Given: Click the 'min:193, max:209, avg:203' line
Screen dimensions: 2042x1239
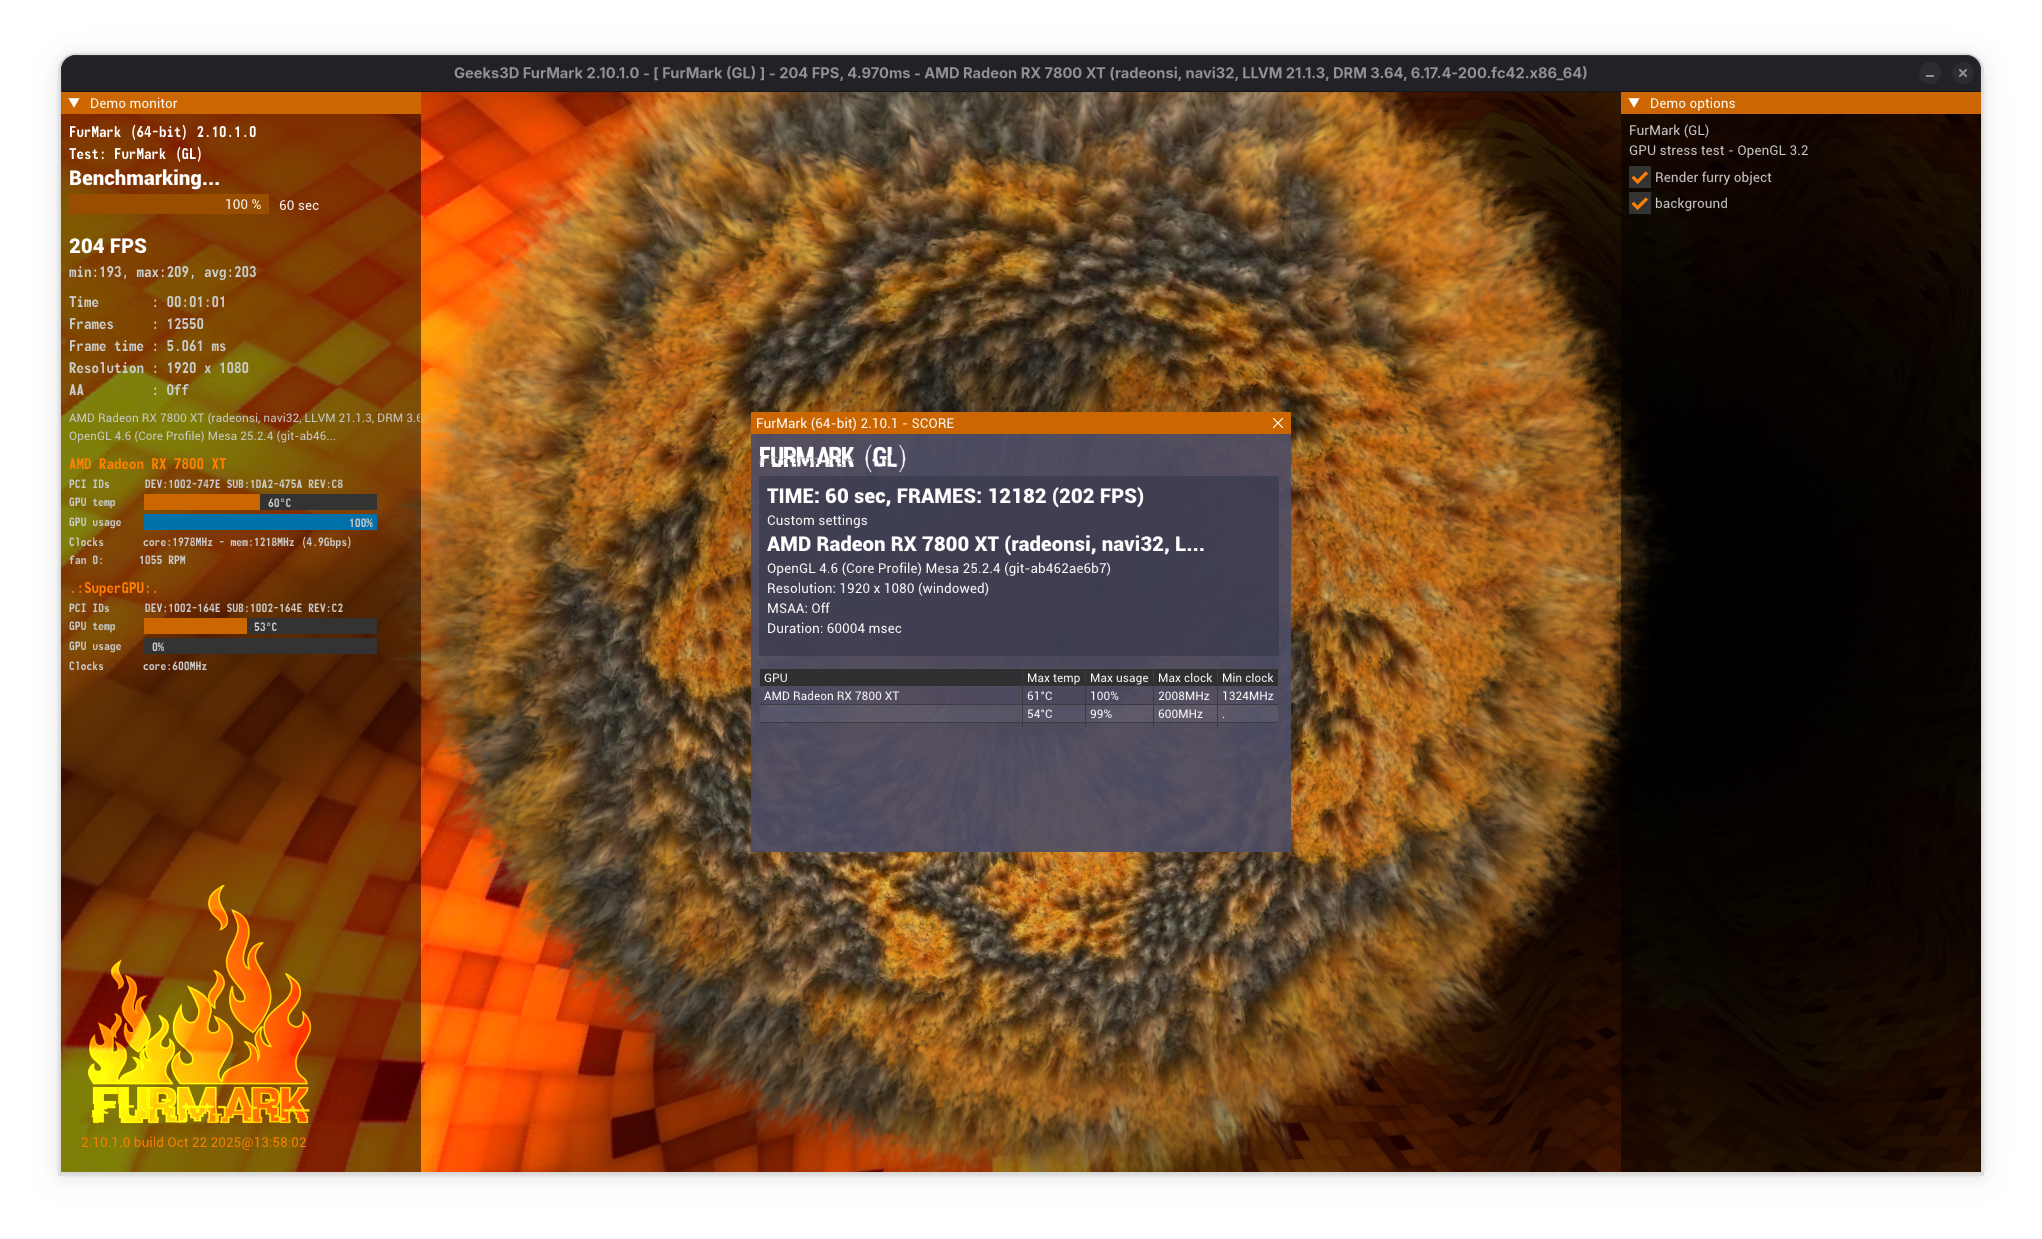Looking at the screenshot, I should click(163, 272).
